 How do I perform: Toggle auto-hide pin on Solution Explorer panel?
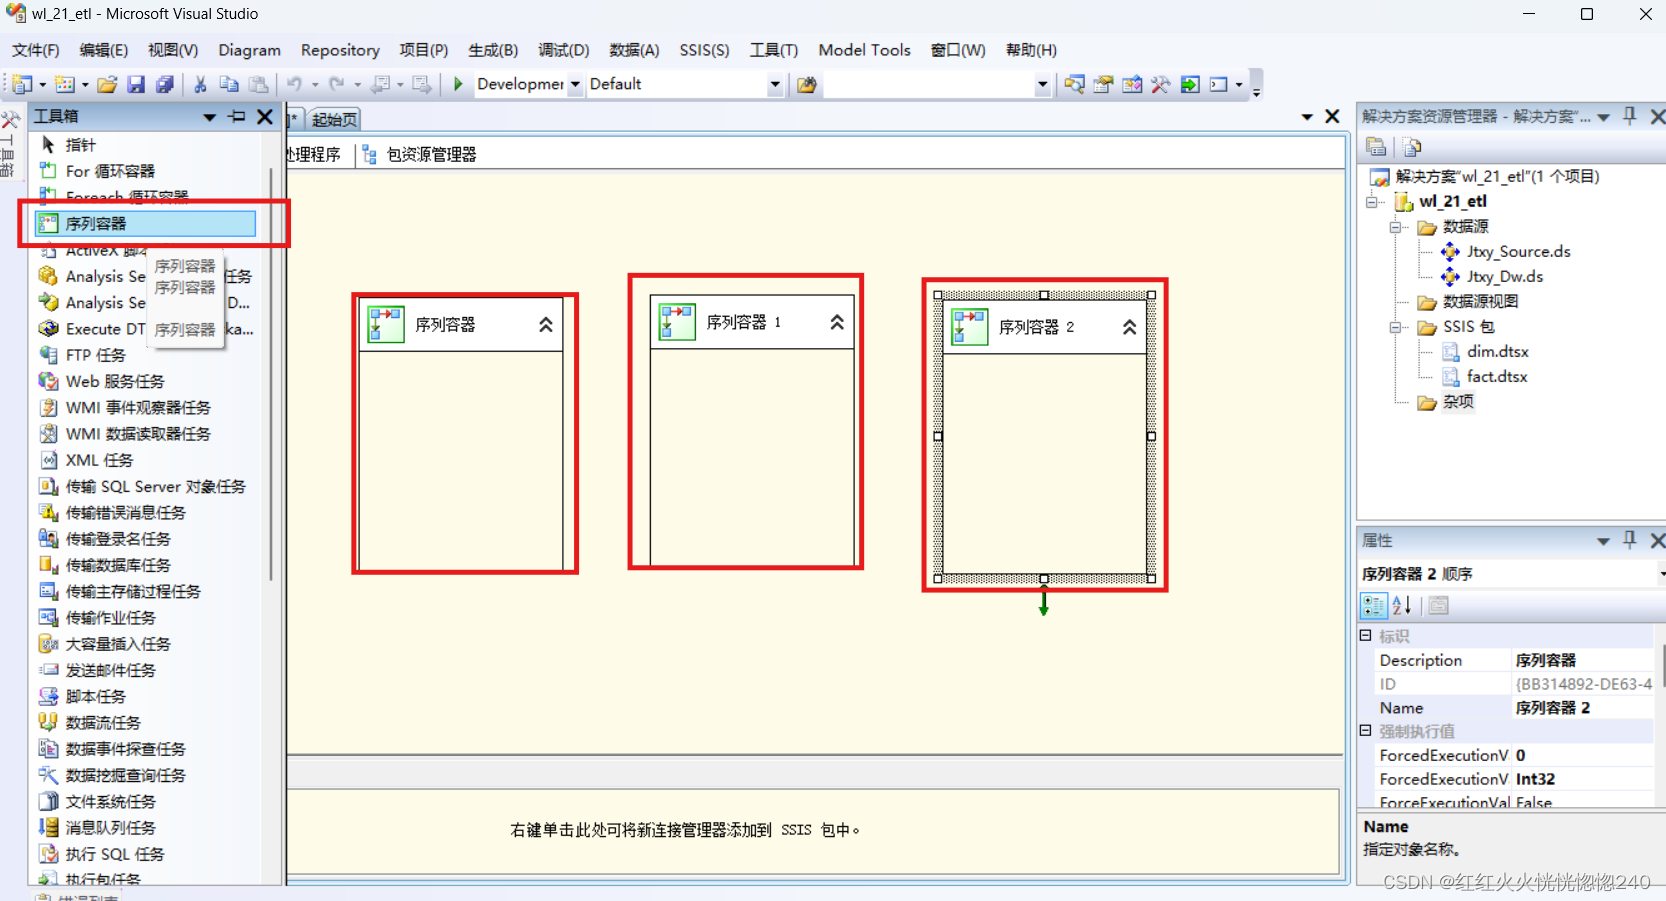(1630, 116)
